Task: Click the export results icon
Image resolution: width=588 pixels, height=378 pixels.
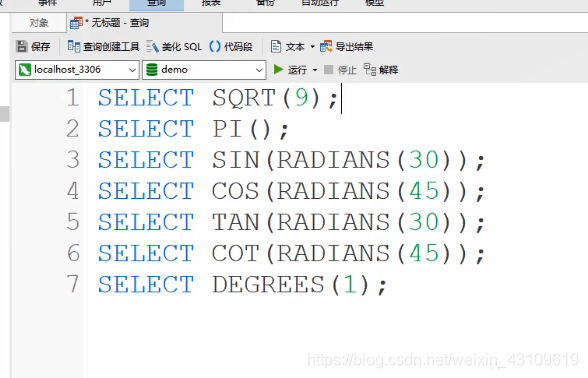Action: tap(326, 46)
